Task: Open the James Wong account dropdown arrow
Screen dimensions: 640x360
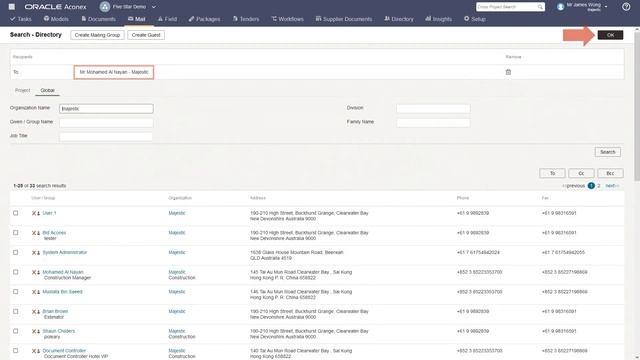Action: click(x=606, y=7)
